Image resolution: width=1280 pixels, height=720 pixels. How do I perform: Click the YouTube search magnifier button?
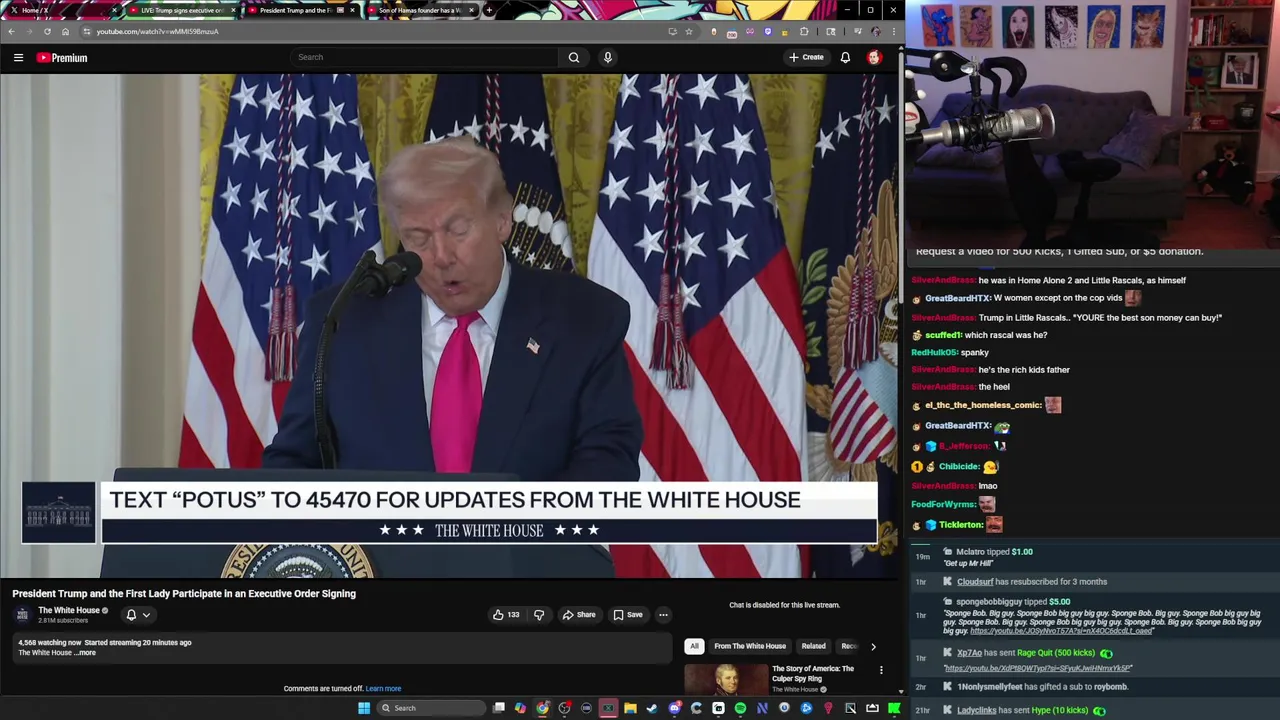point(574,57)
